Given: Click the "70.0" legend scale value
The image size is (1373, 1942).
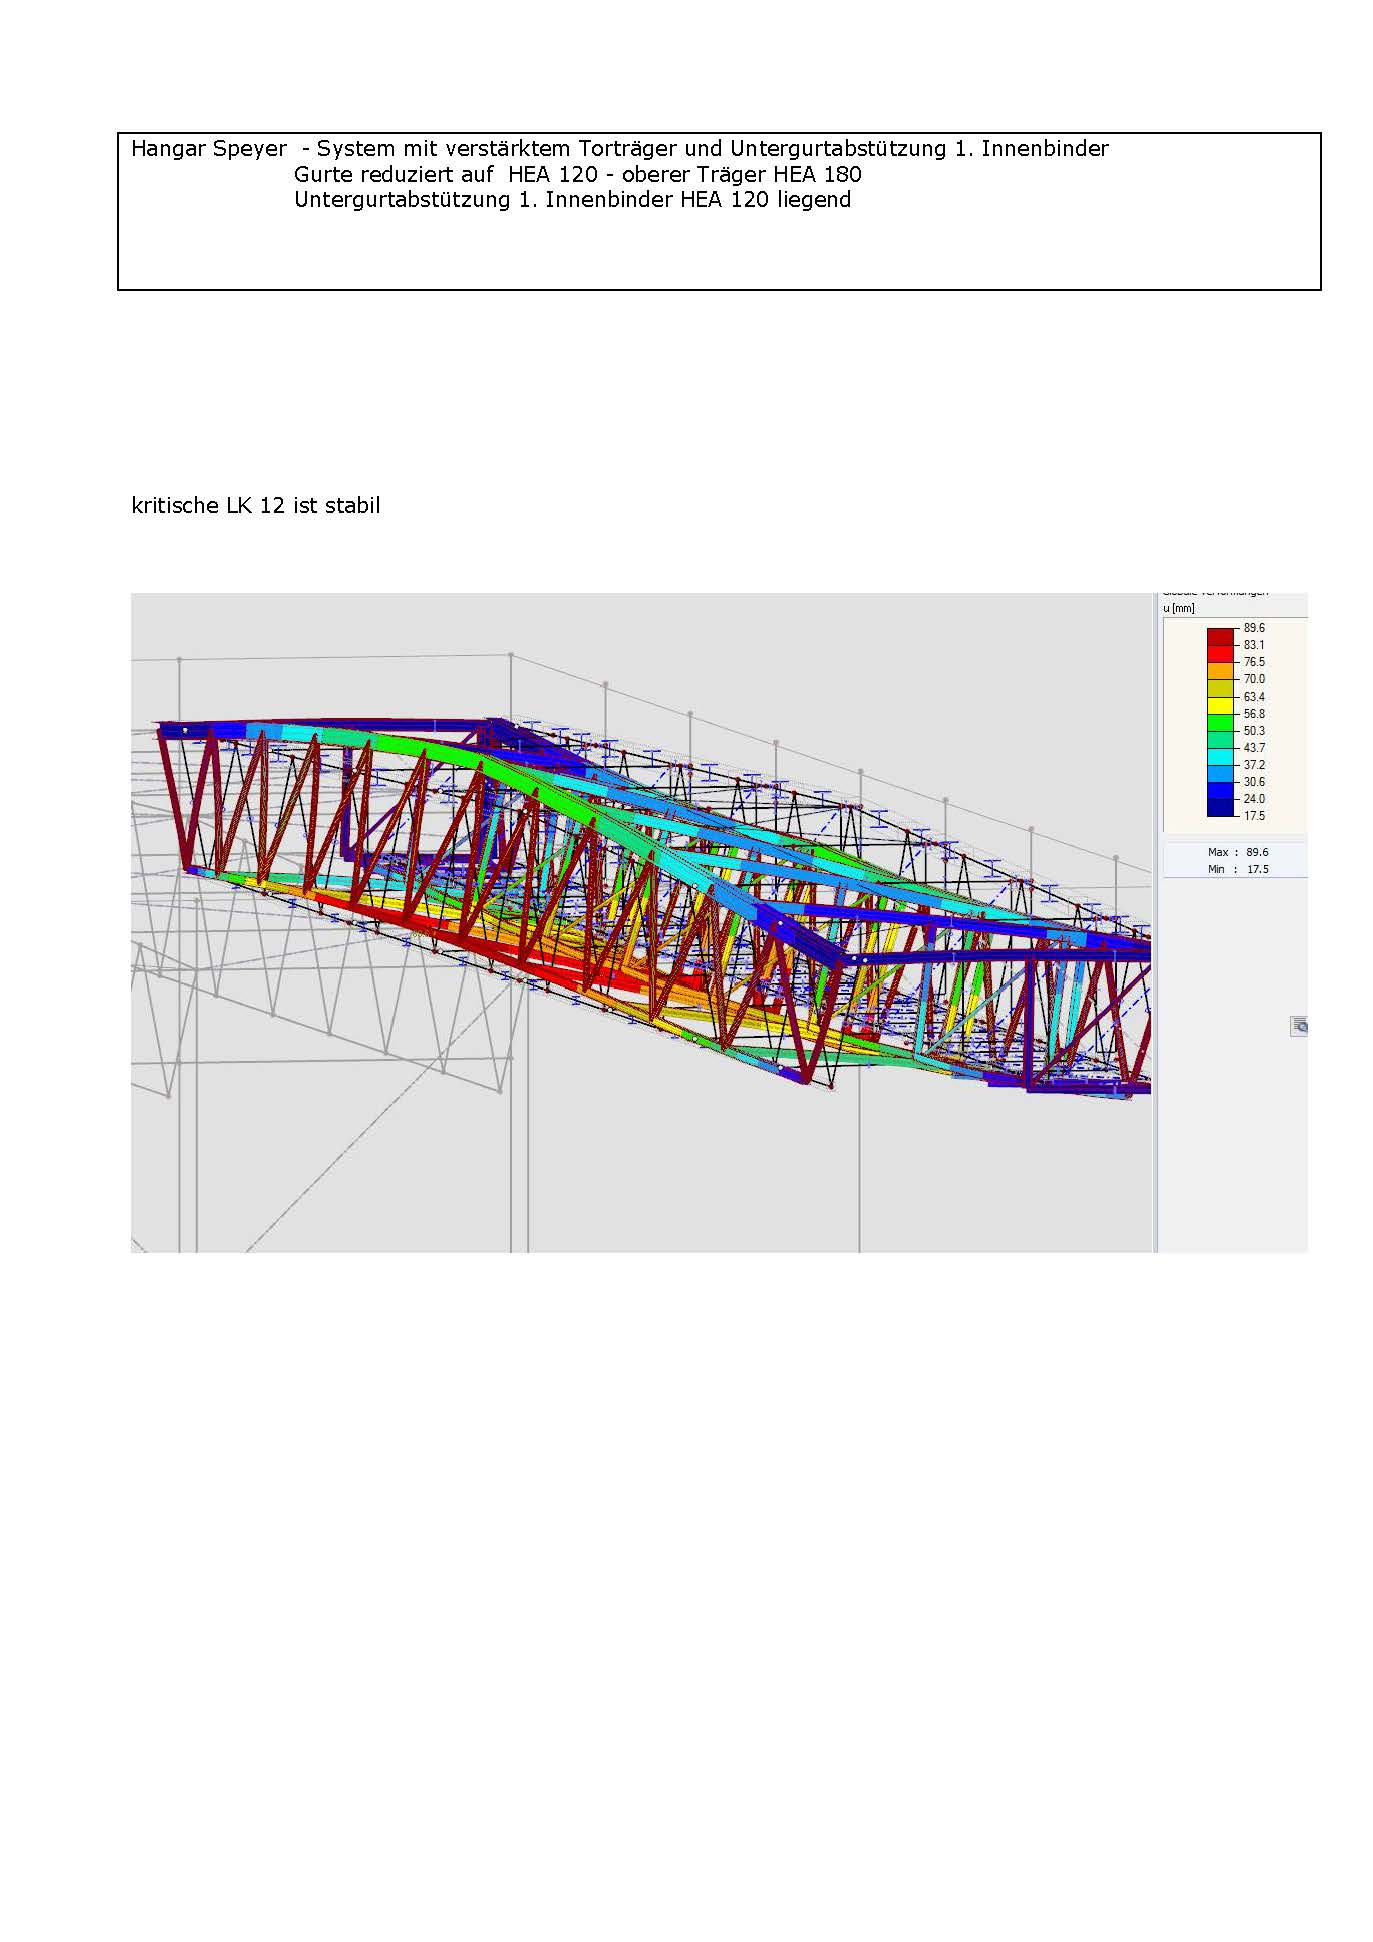Looking at the screenshot, I should pyautogui.click(x=1254, y=679).
